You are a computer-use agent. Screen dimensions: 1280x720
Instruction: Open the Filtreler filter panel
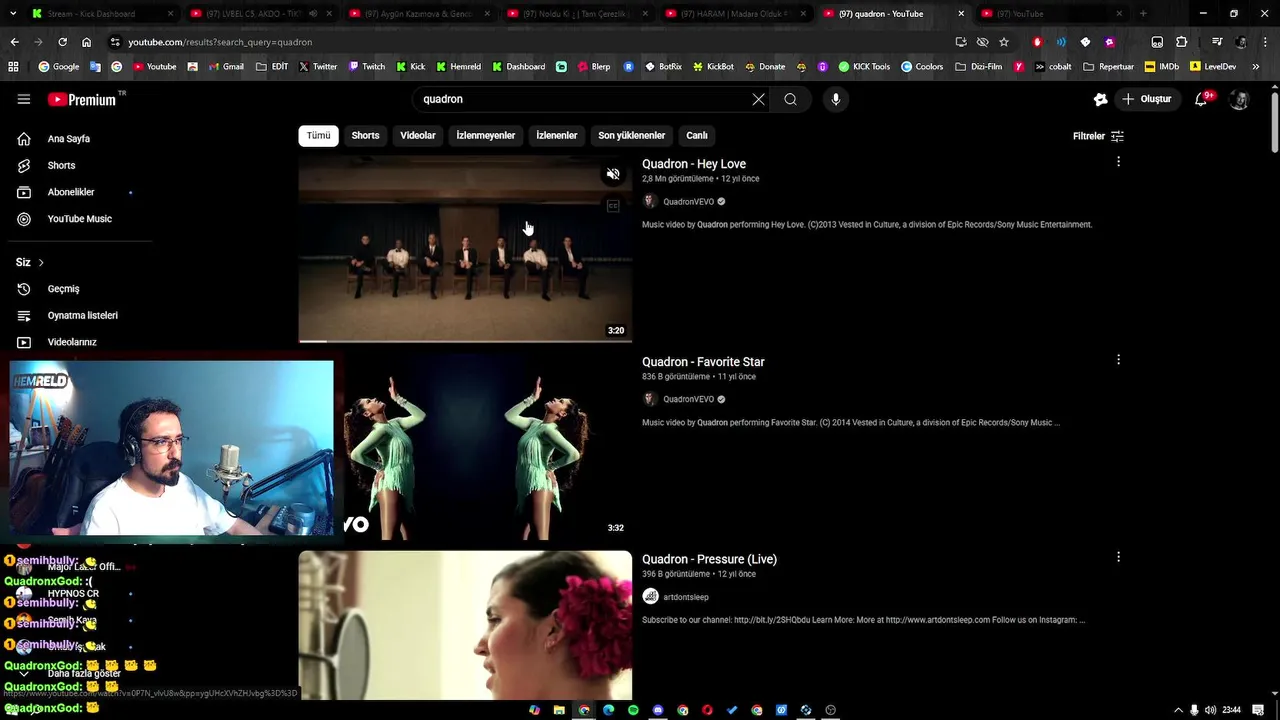[x=1098, y=136]
